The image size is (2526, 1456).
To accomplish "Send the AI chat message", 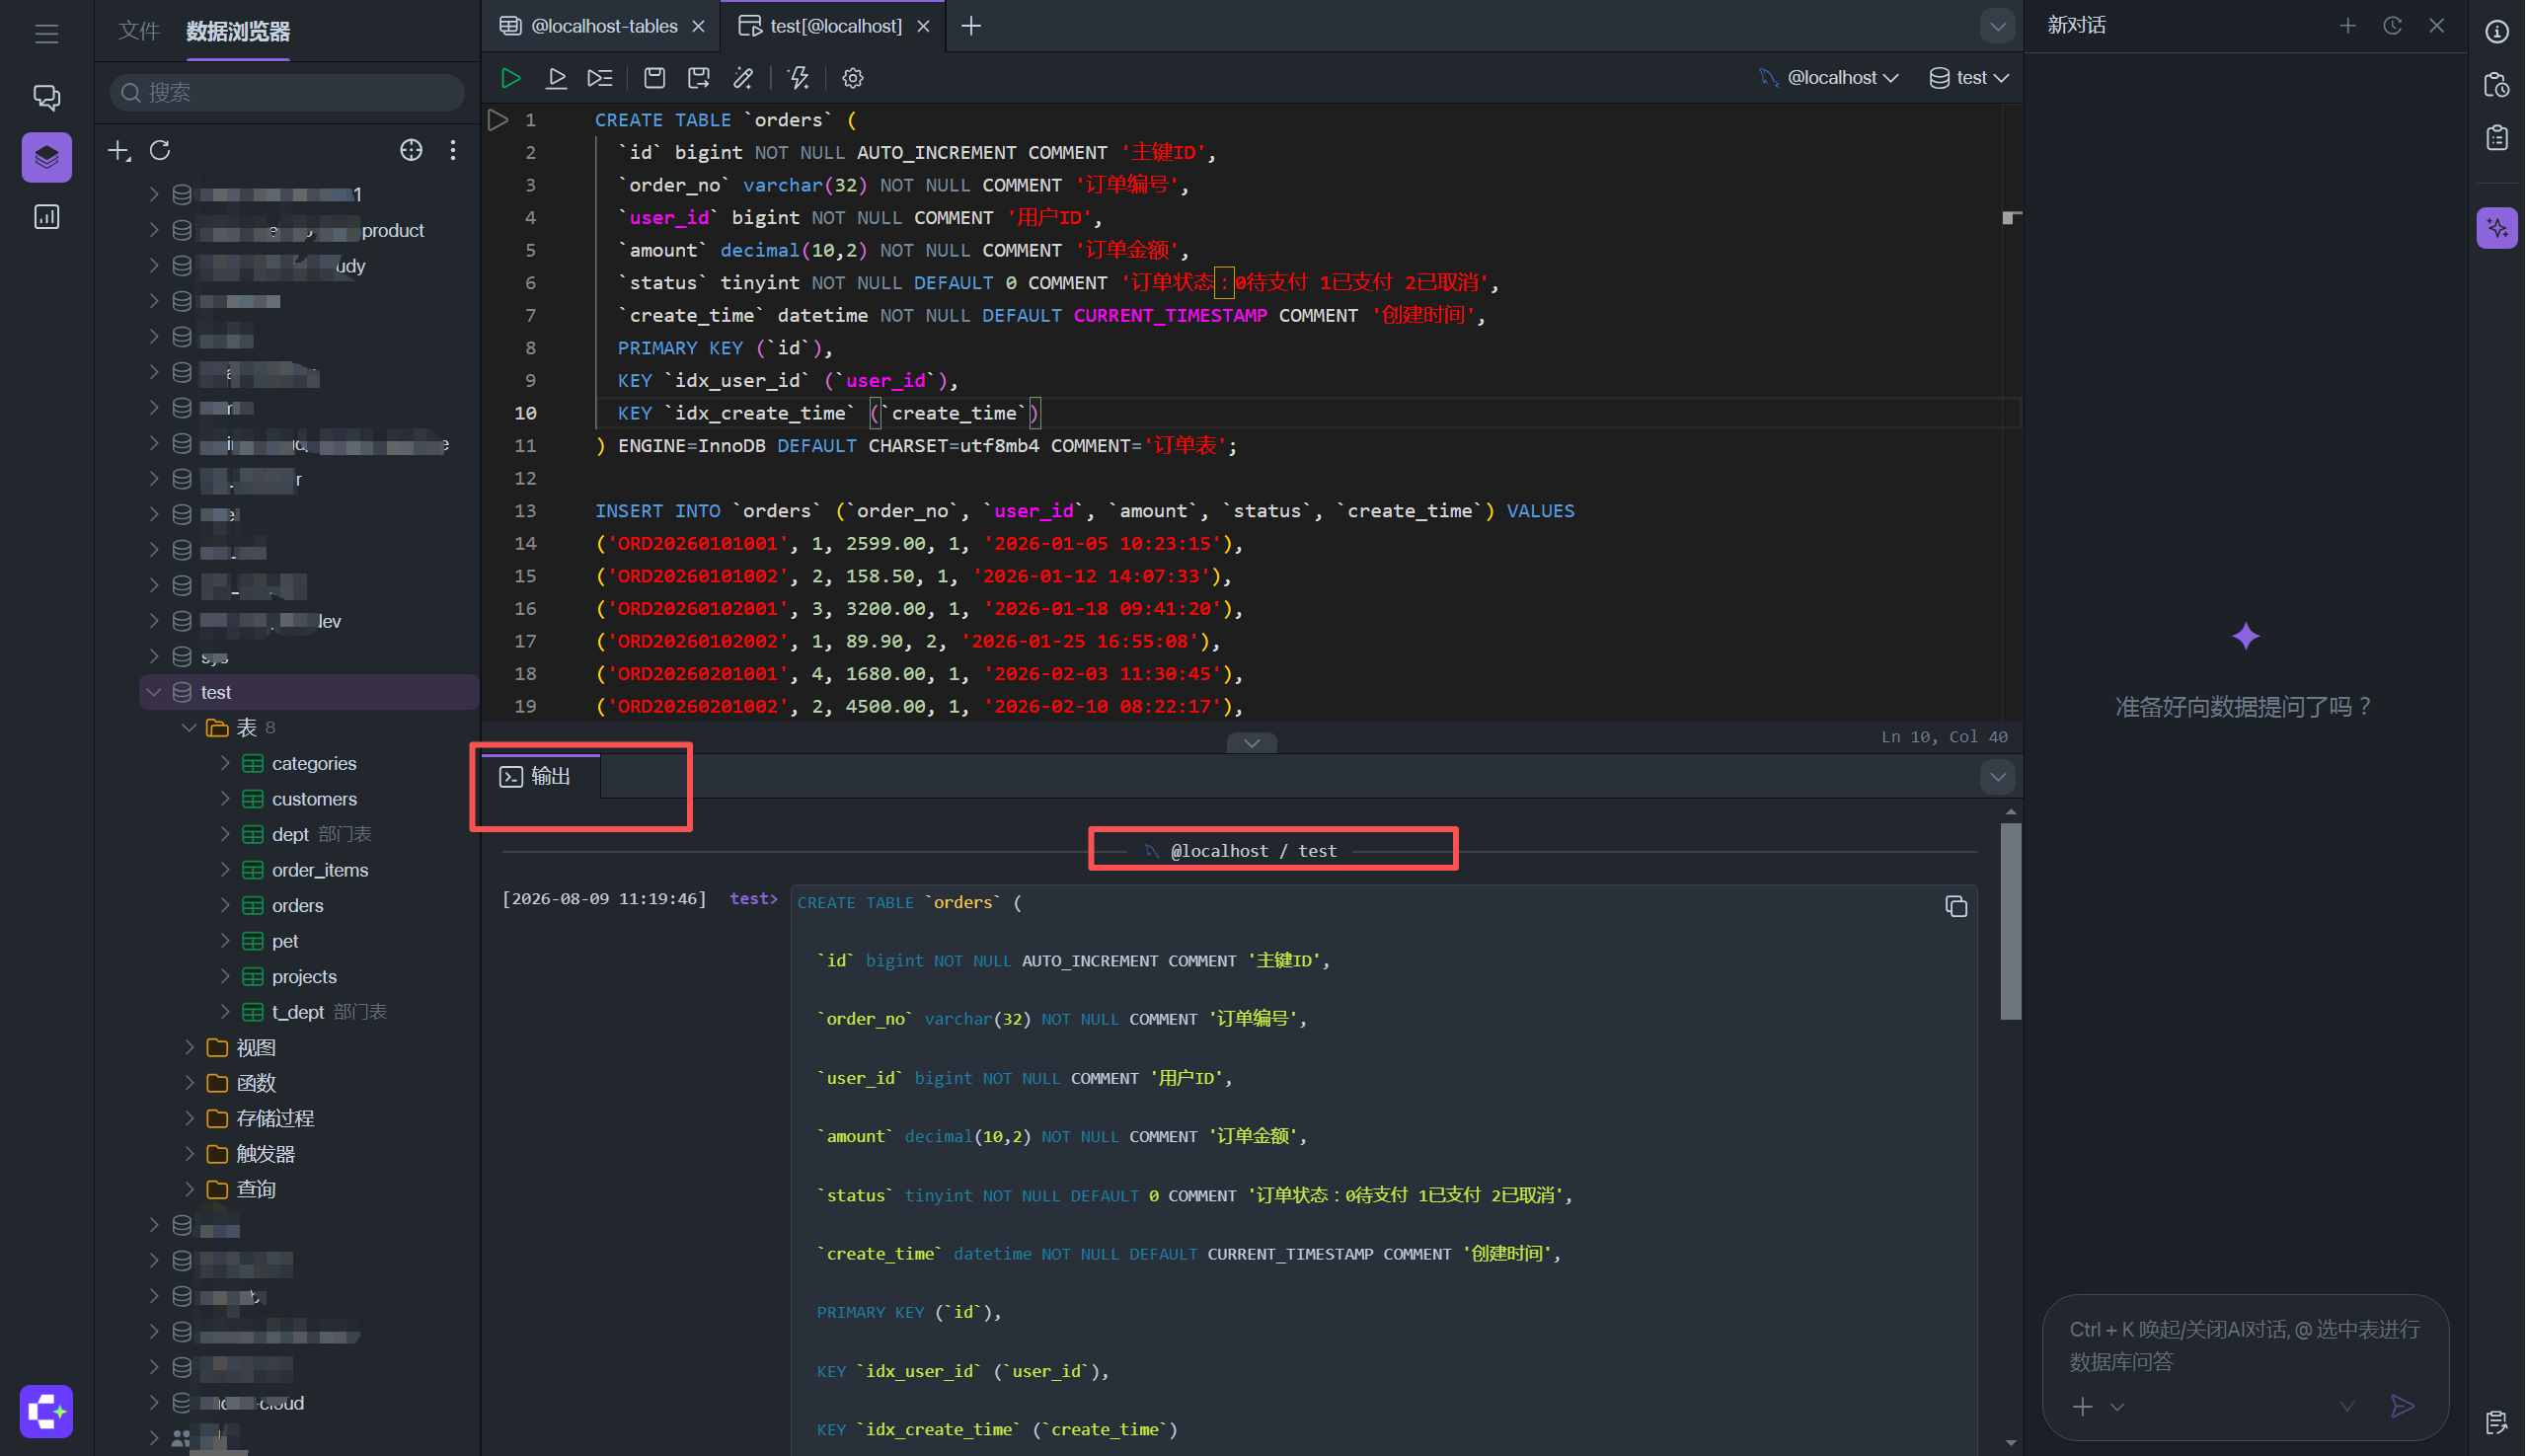I will [2402, 1406].
